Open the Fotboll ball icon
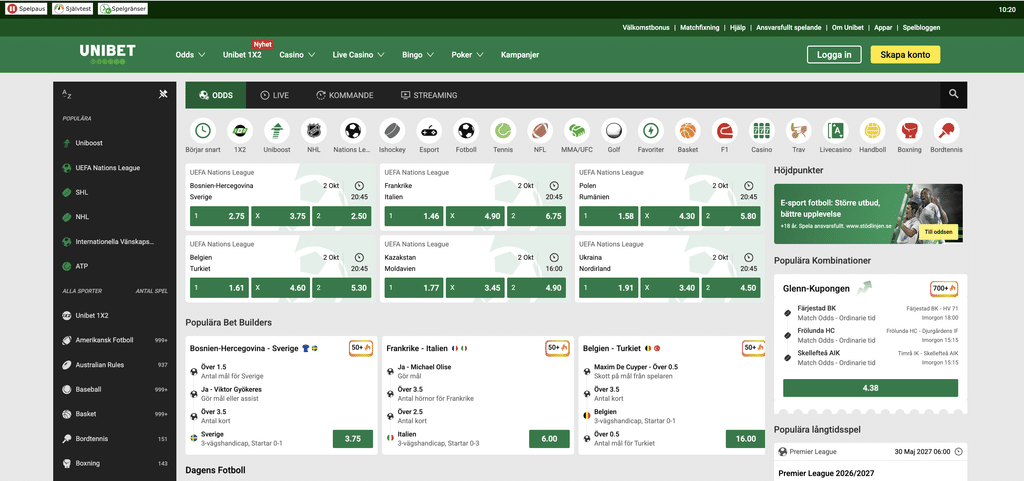1024x481 pixels. [466, 131]
